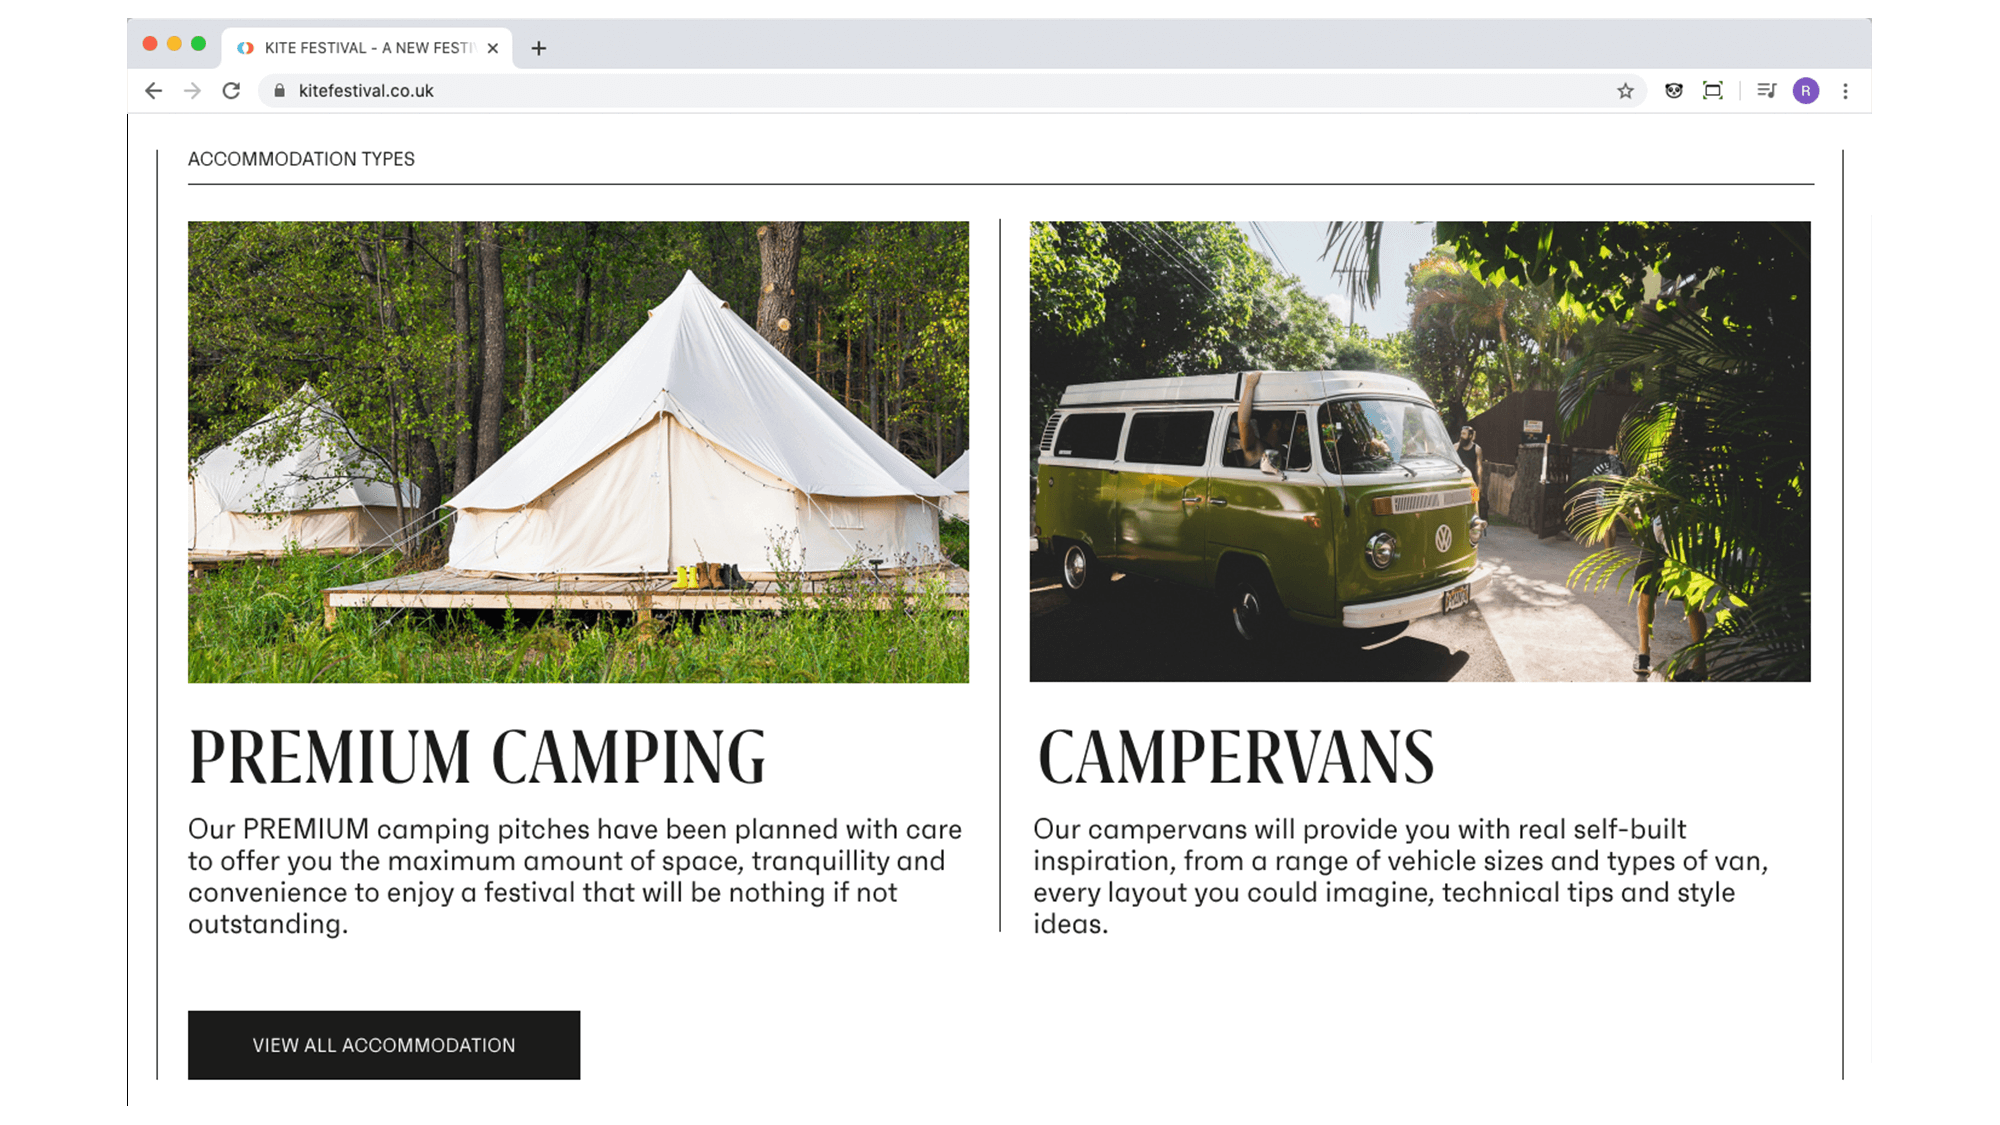Open the bell tent camping photo

tap(578, 452)
